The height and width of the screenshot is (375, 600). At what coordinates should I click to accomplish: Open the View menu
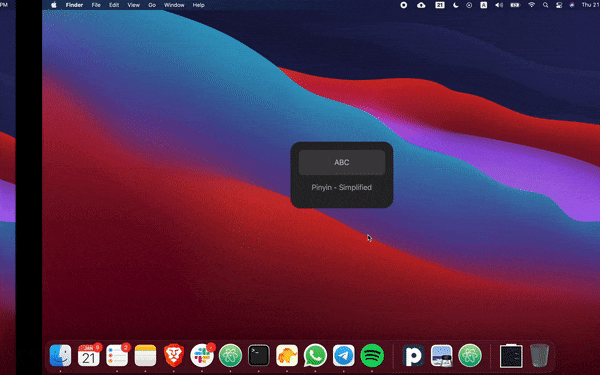point(134,5)
